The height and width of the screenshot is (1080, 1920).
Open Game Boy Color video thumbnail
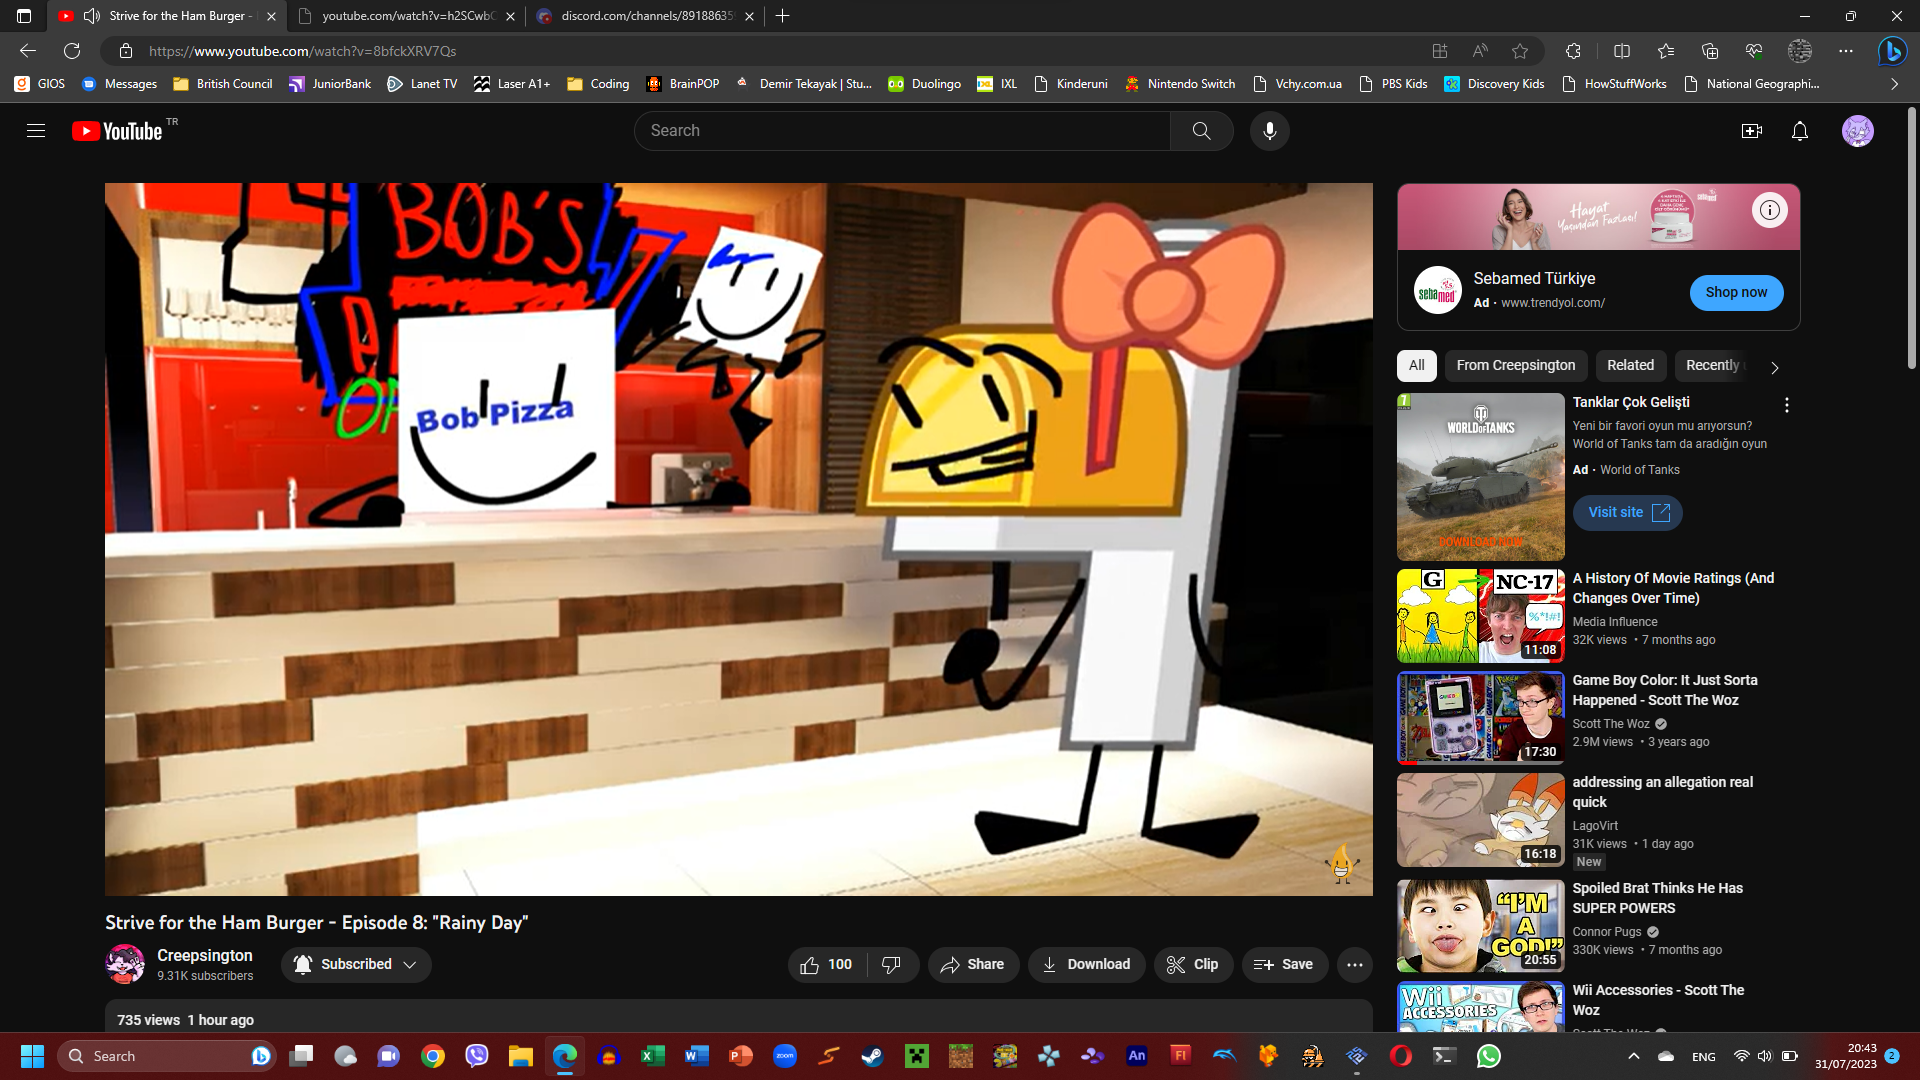click(1480, 718)
